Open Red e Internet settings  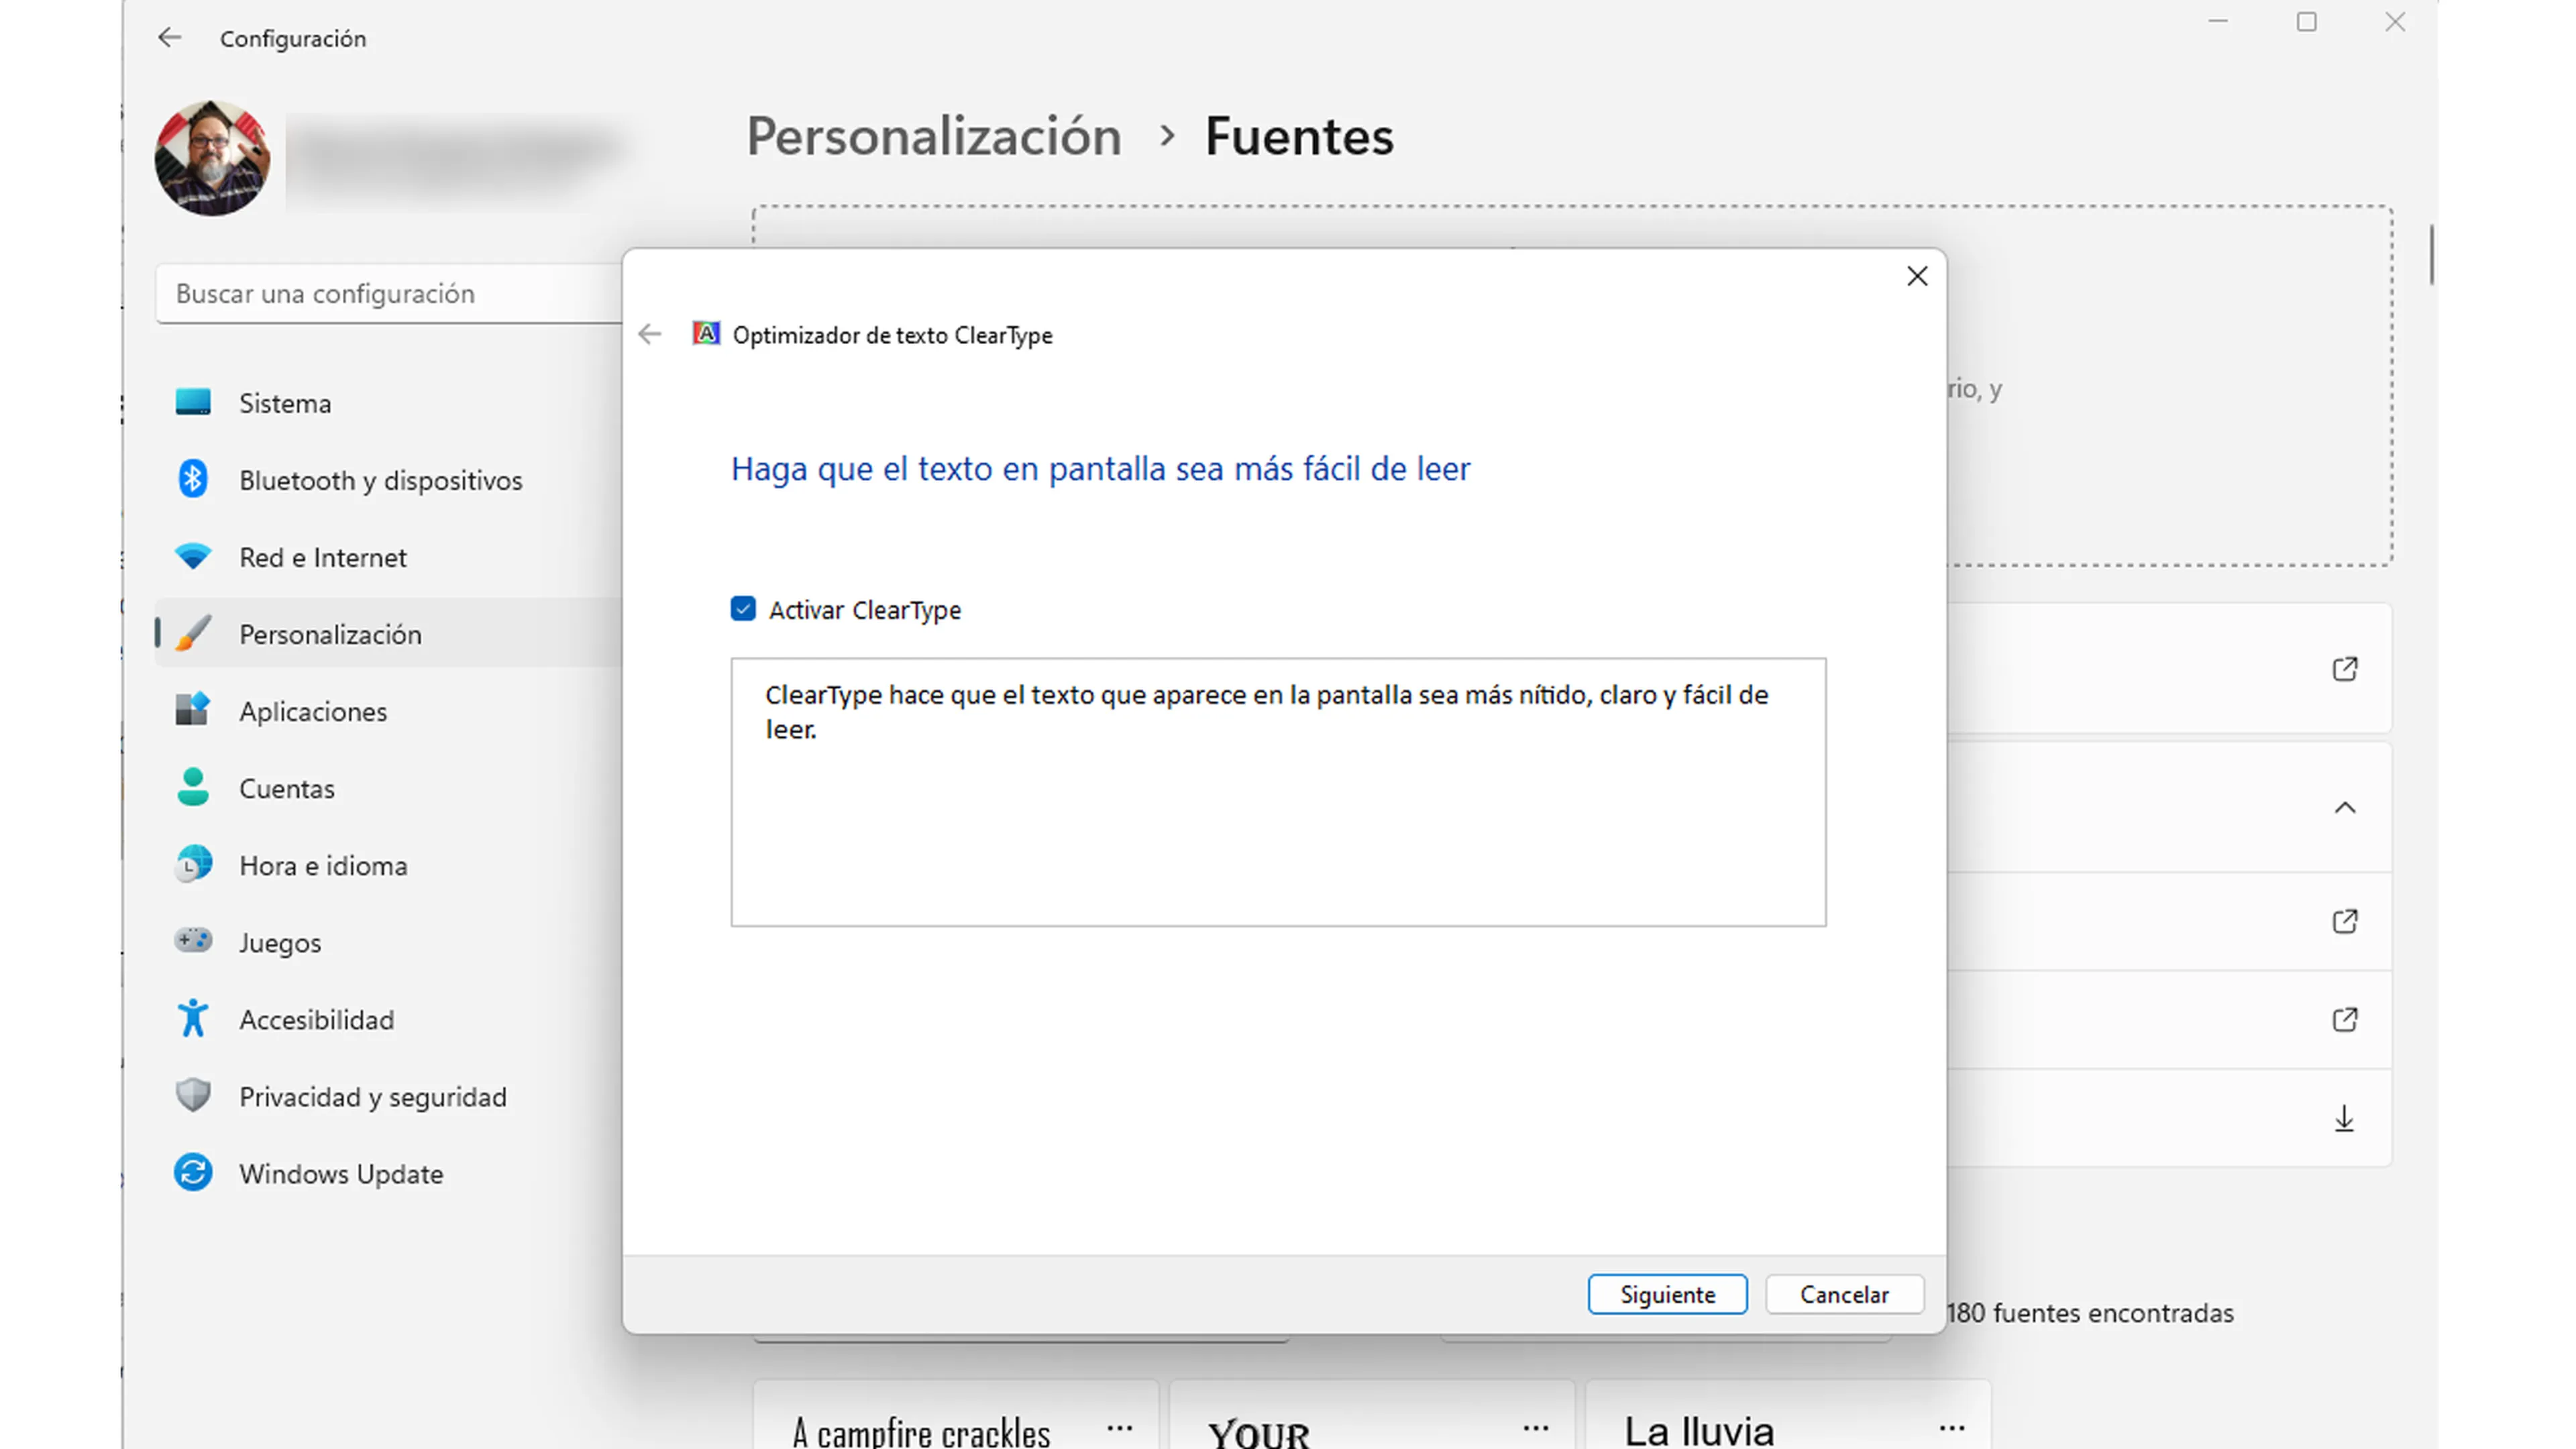388,556
